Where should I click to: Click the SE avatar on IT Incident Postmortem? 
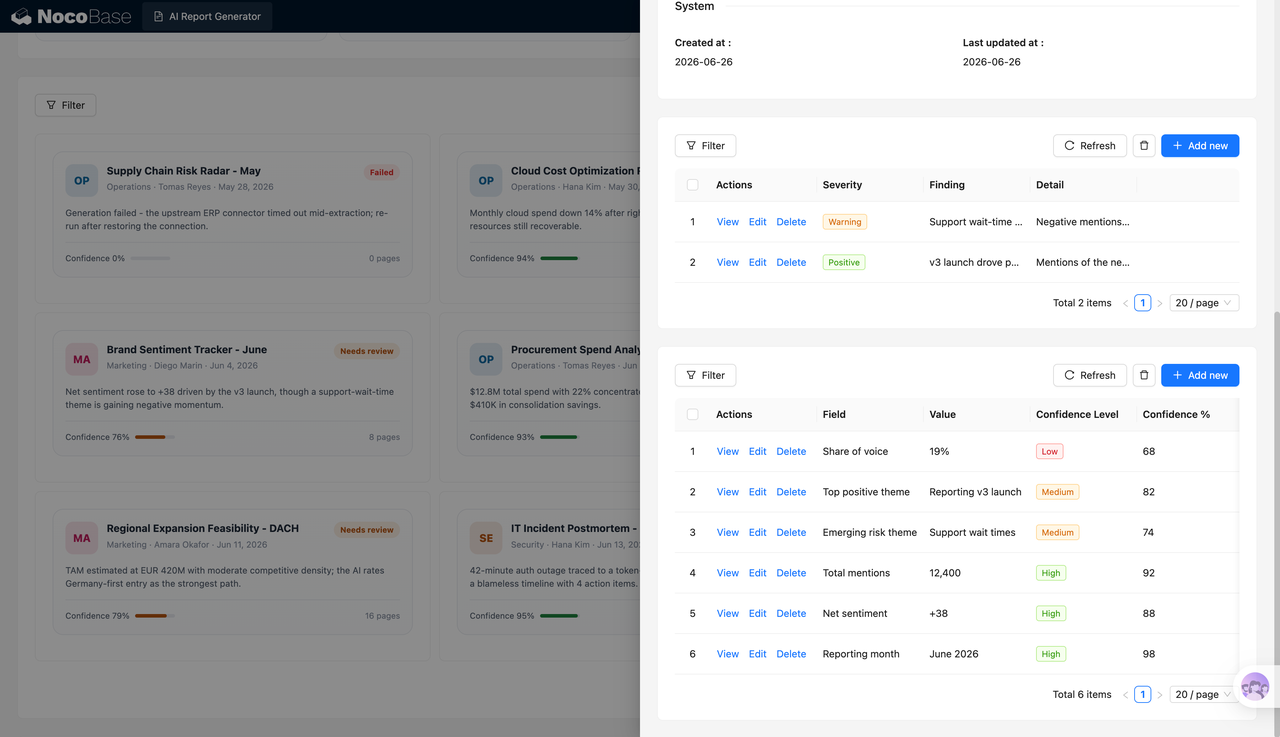click(486, 538)
